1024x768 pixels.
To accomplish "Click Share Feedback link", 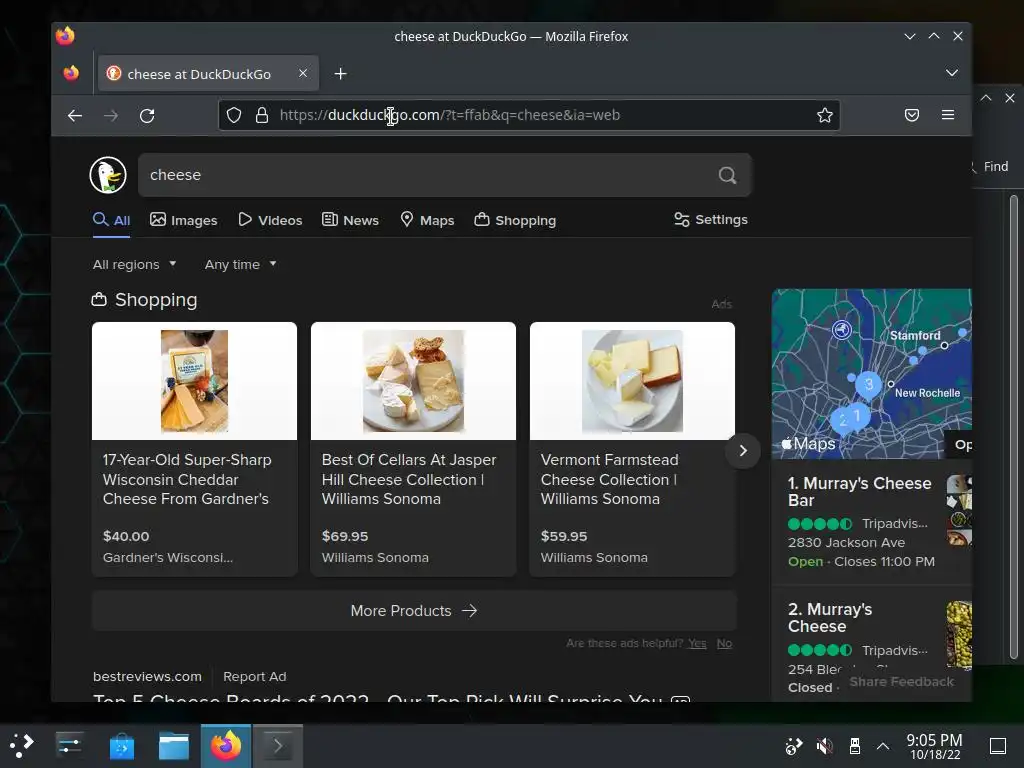I will coord(901,681).
